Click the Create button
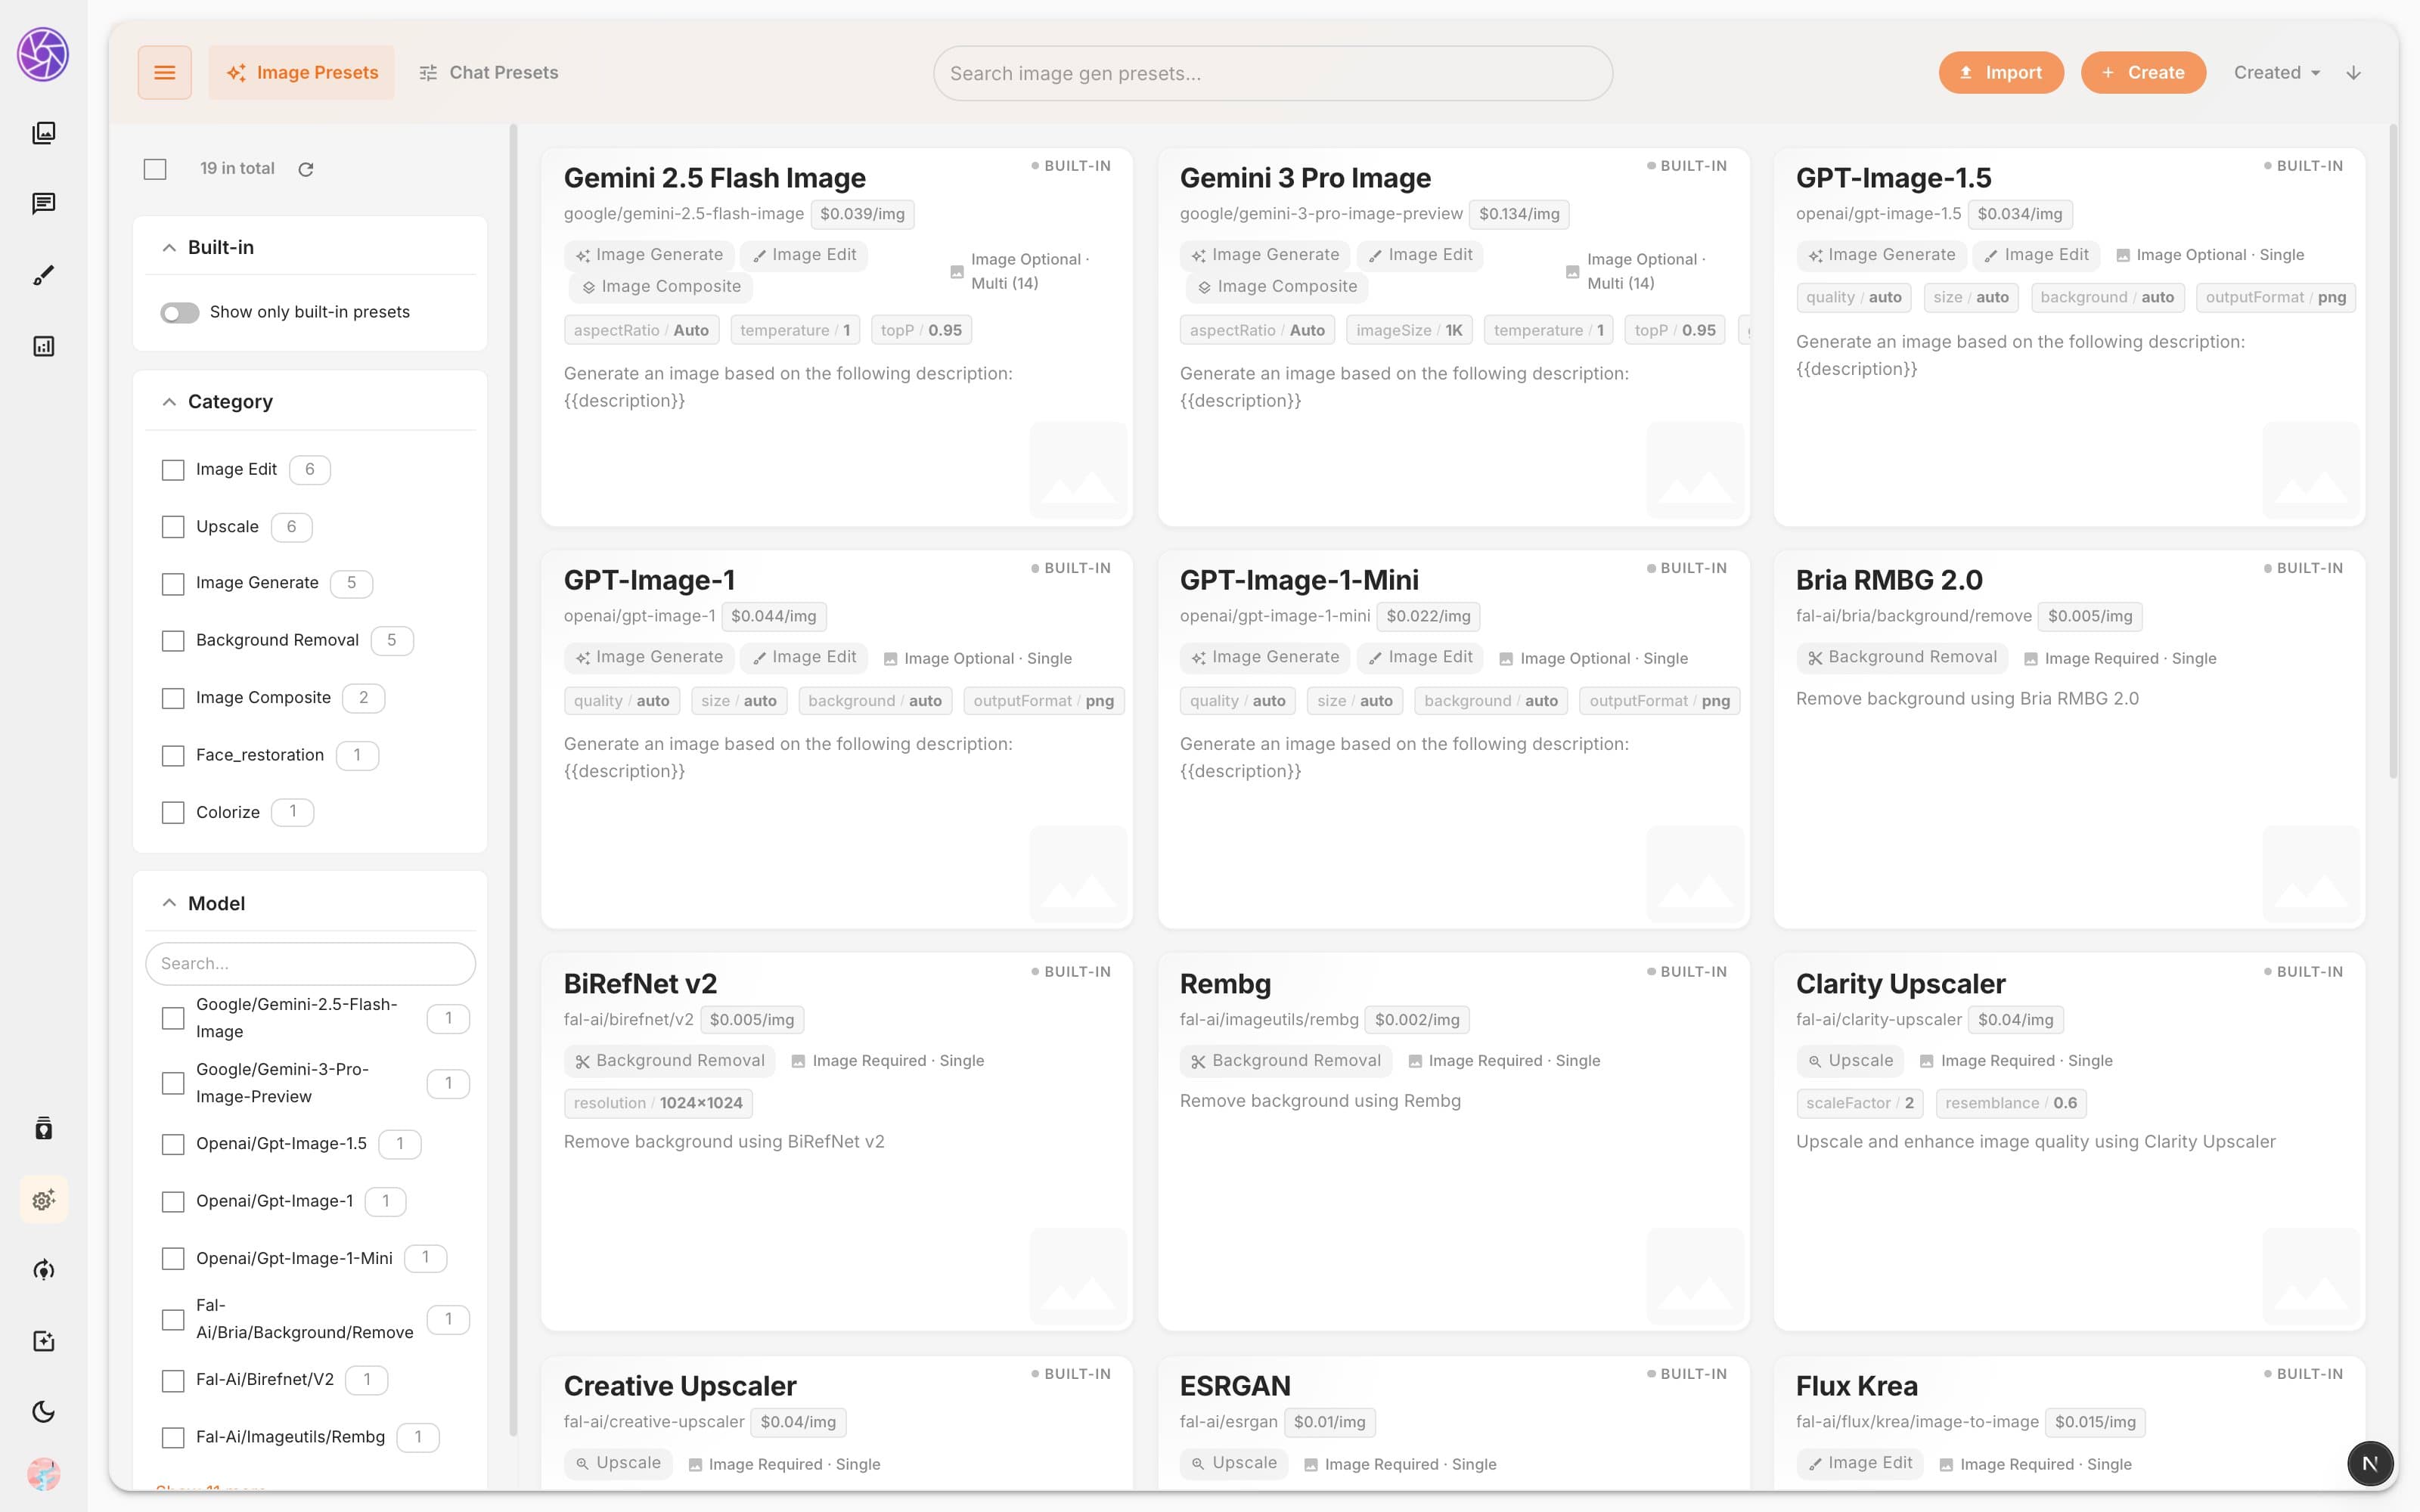Image resolution: width=2420 pixels, height=1512 pixels. tap(2143, 73)
